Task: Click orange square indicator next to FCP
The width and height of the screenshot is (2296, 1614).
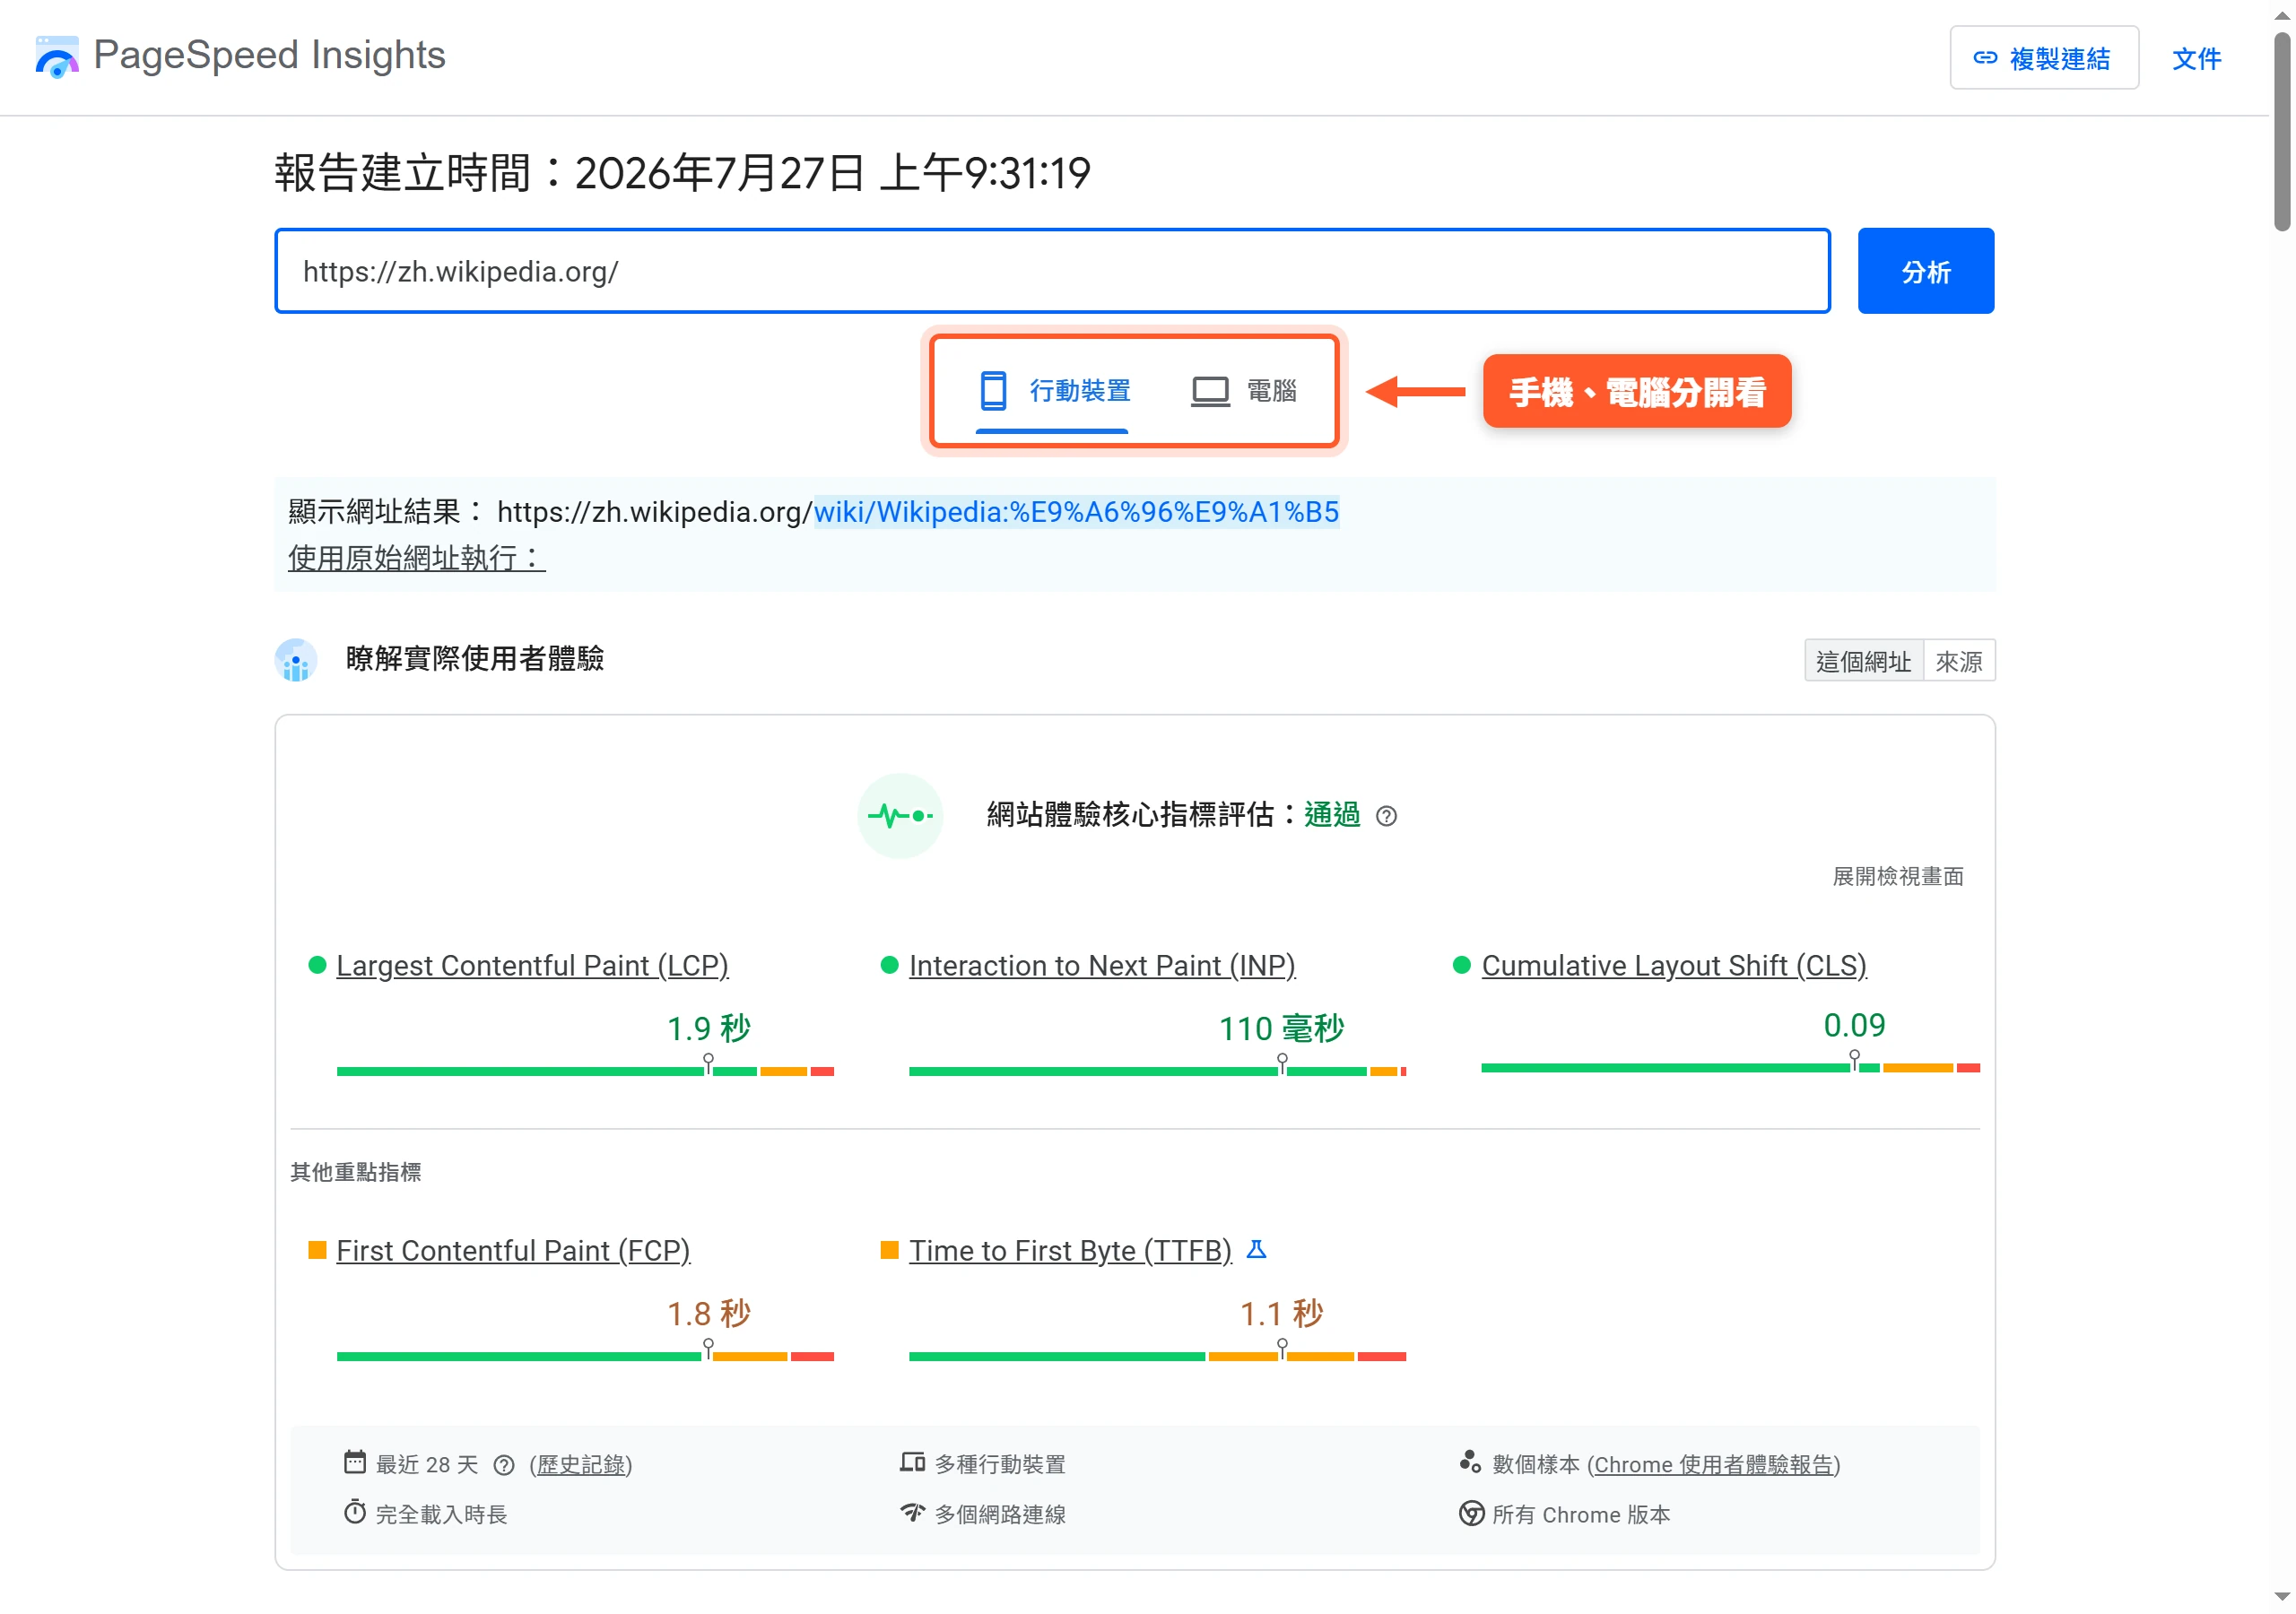Action: click(x=317, y=1250)
